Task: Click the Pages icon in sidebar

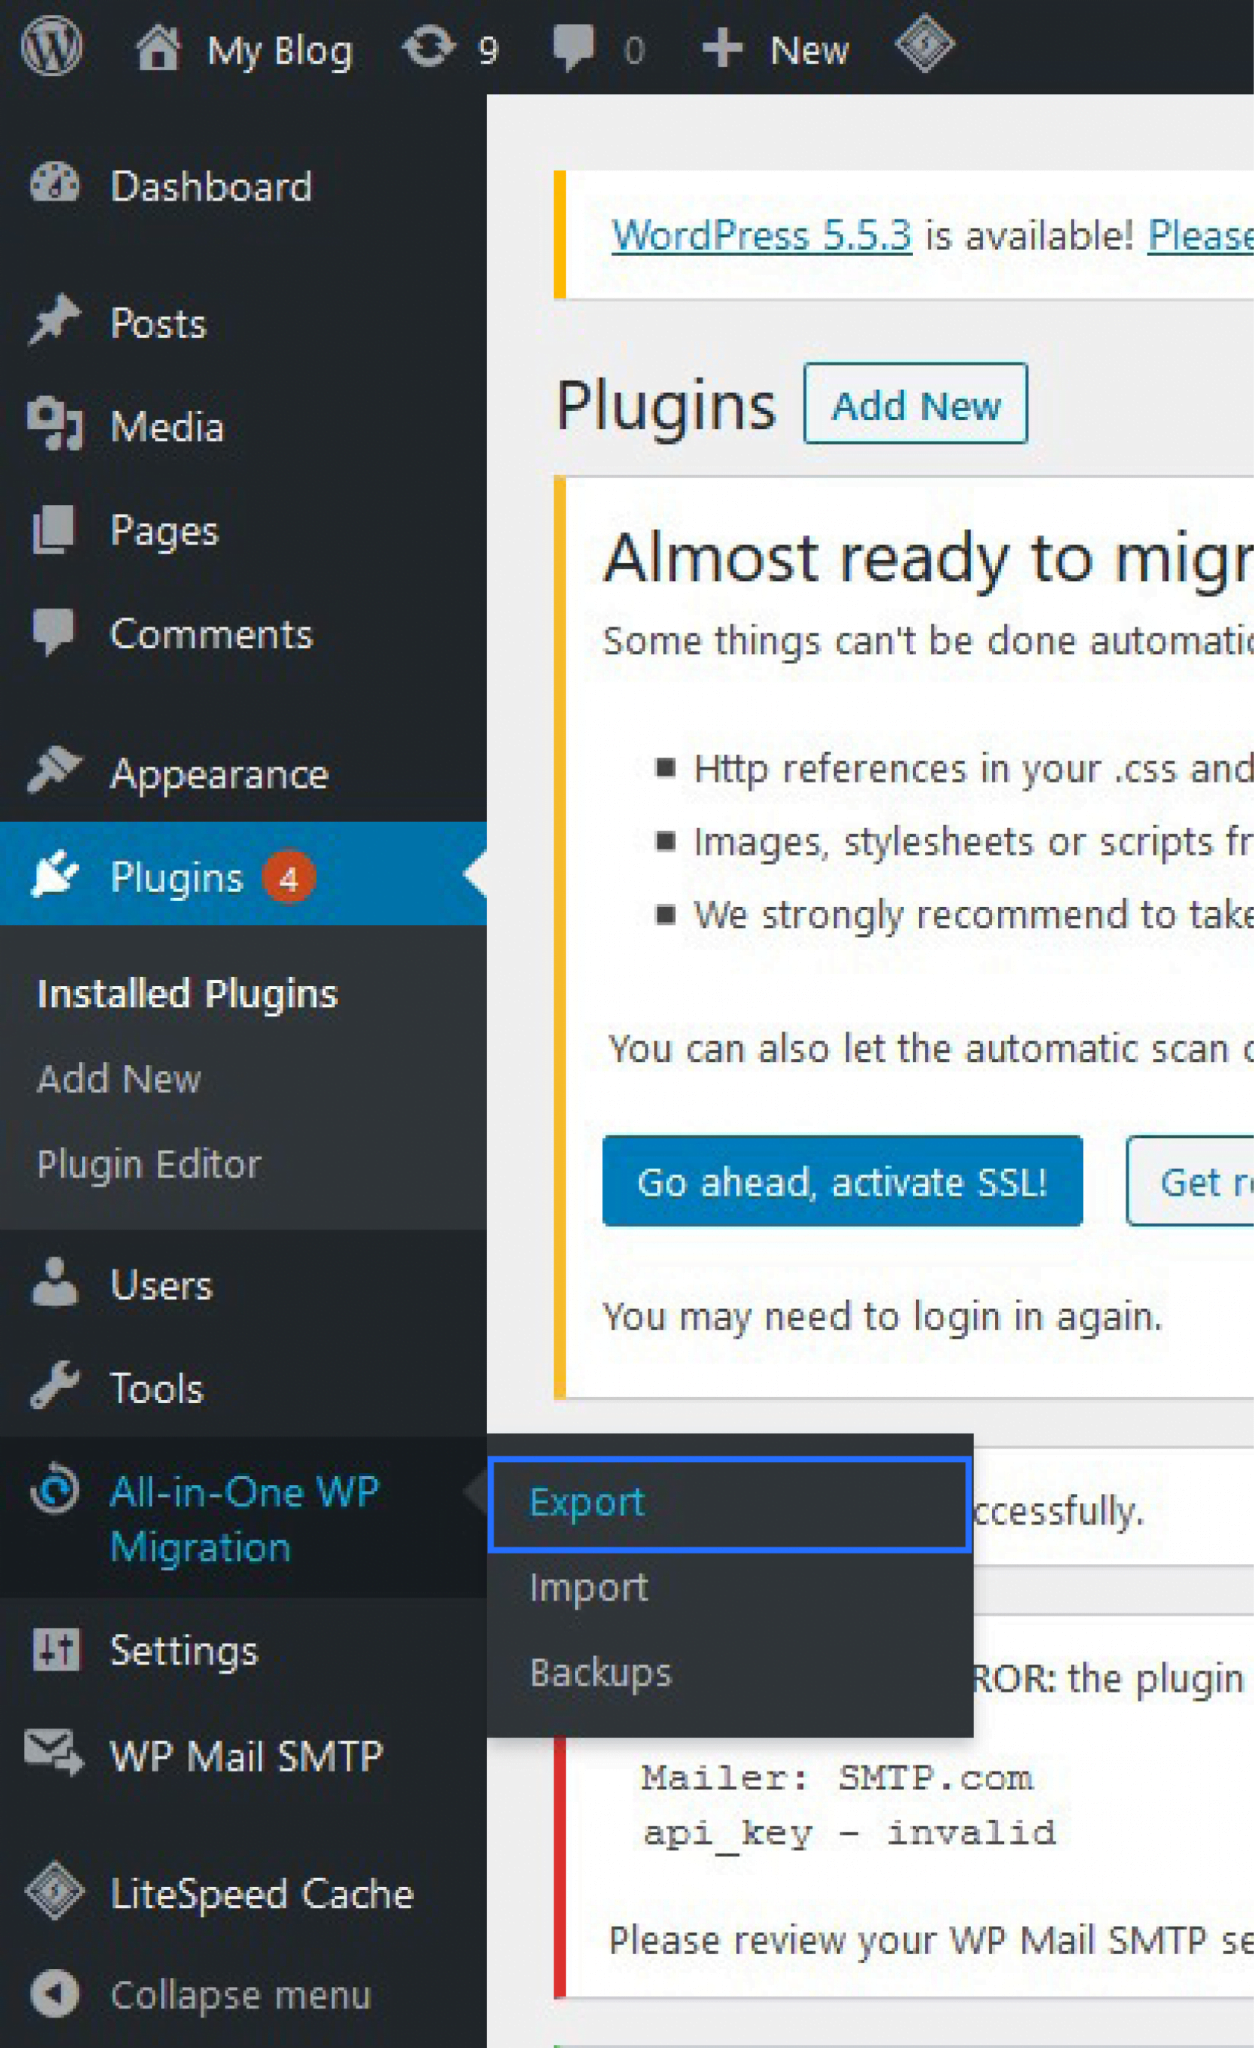Action: click(x=54, y=529)
